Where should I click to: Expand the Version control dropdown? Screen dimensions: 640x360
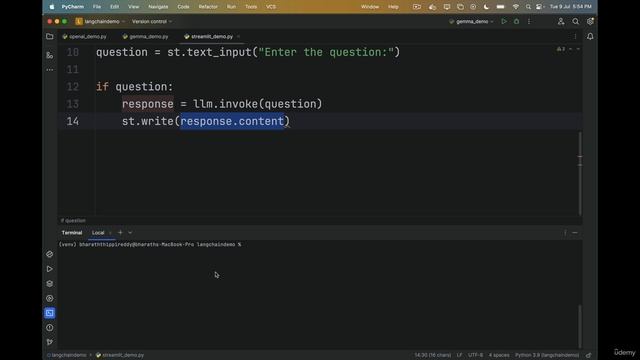click(x=151, y=21)
